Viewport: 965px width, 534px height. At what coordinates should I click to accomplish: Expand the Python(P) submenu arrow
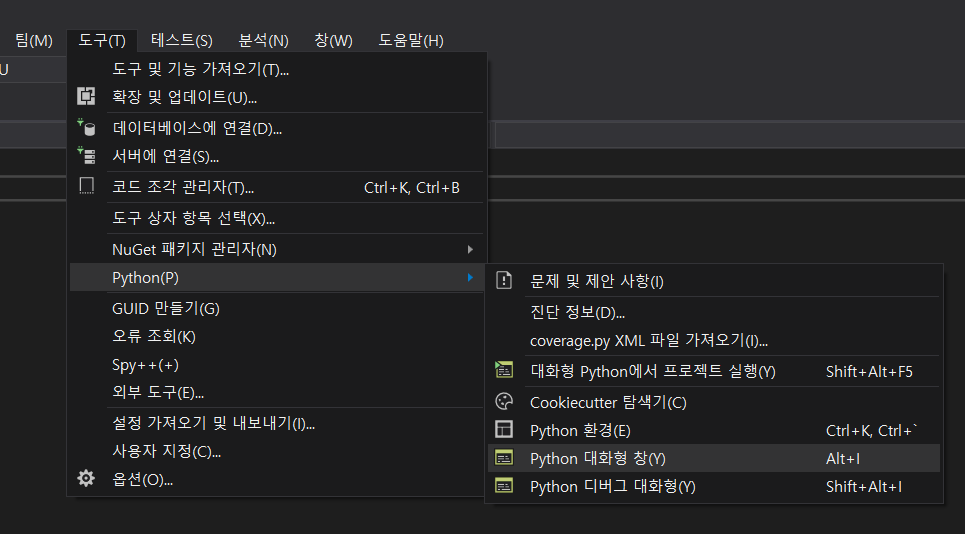click(x=470, y=277)
